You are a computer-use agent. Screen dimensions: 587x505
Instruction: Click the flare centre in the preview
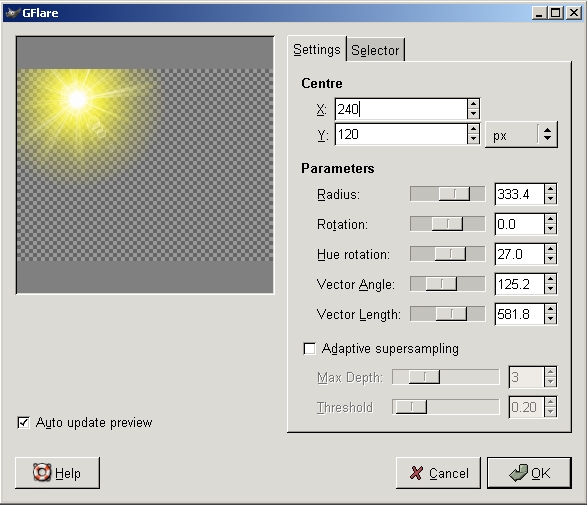pos(77,99)
